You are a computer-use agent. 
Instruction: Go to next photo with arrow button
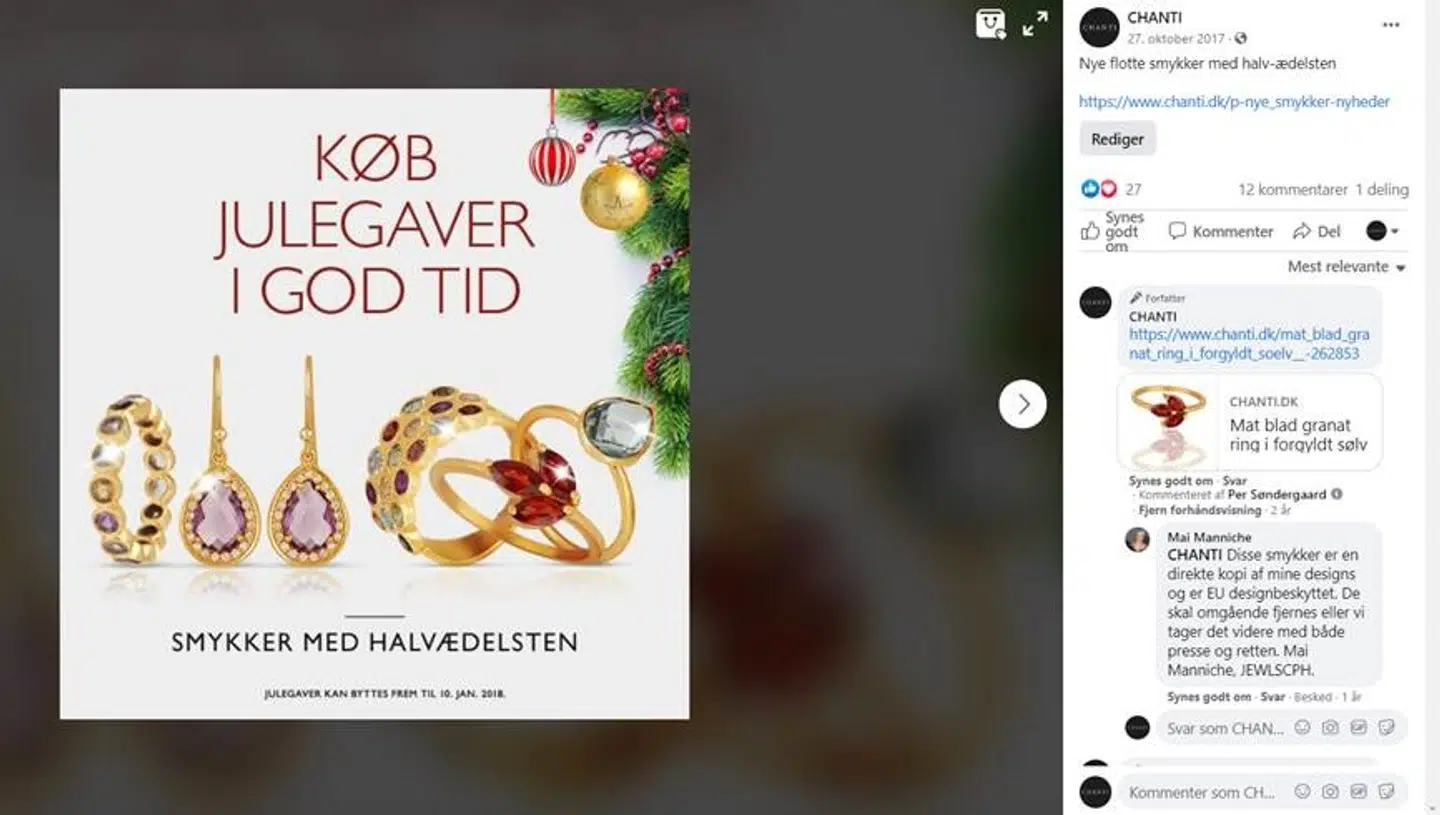pos(1022,404)
